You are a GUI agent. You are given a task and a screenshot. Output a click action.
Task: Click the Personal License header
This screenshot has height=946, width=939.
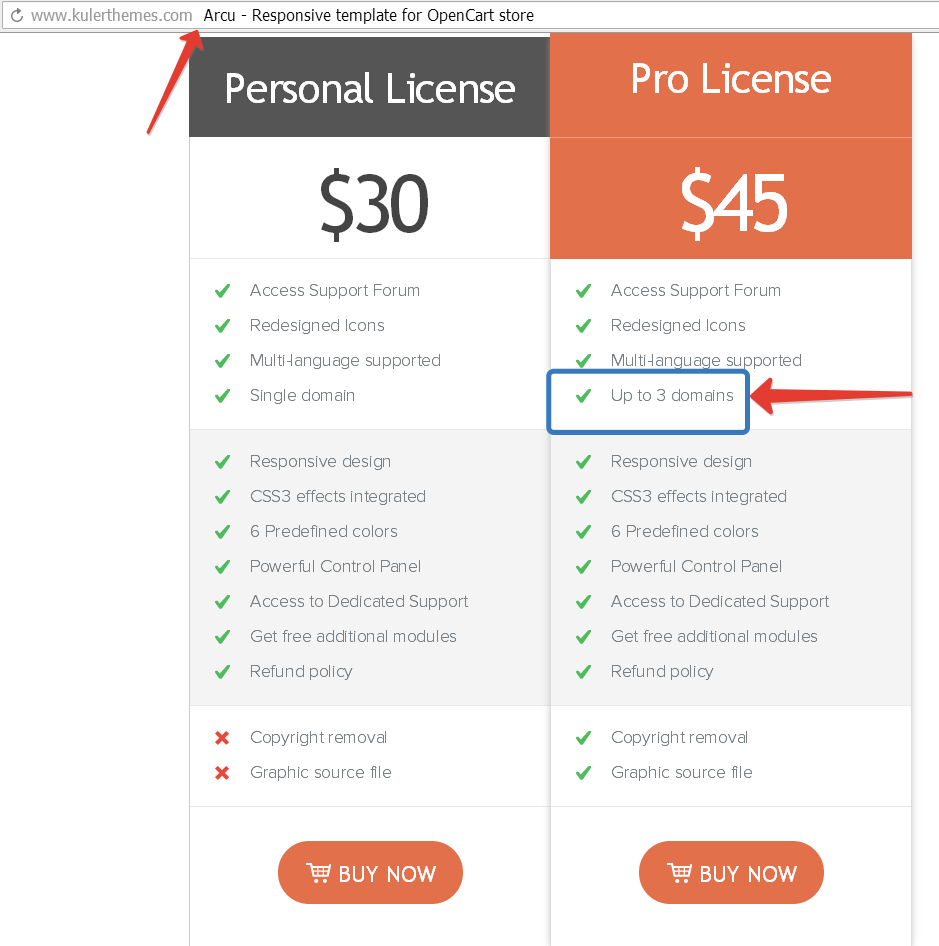pyautogui.click(x=369, y=89)
